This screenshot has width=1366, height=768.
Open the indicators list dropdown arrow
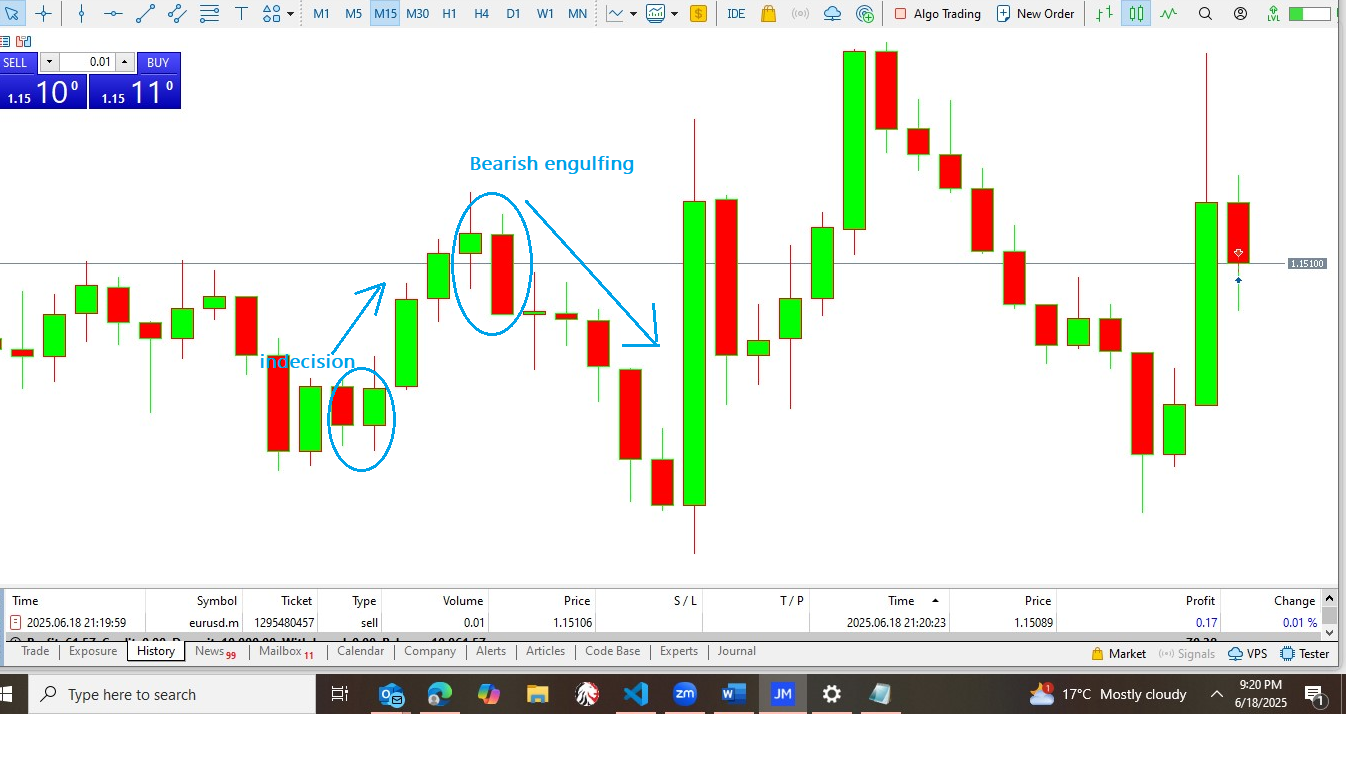pos(675,14)
